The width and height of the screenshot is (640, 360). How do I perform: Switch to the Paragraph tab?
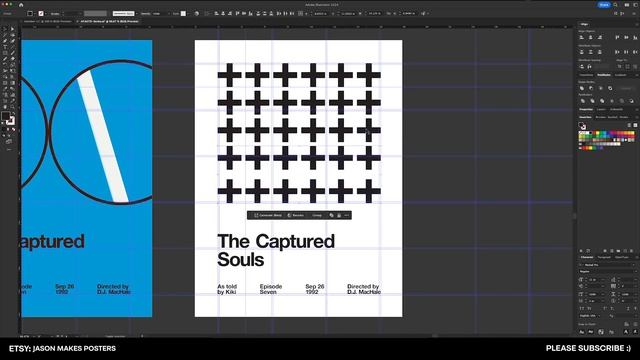604,257
